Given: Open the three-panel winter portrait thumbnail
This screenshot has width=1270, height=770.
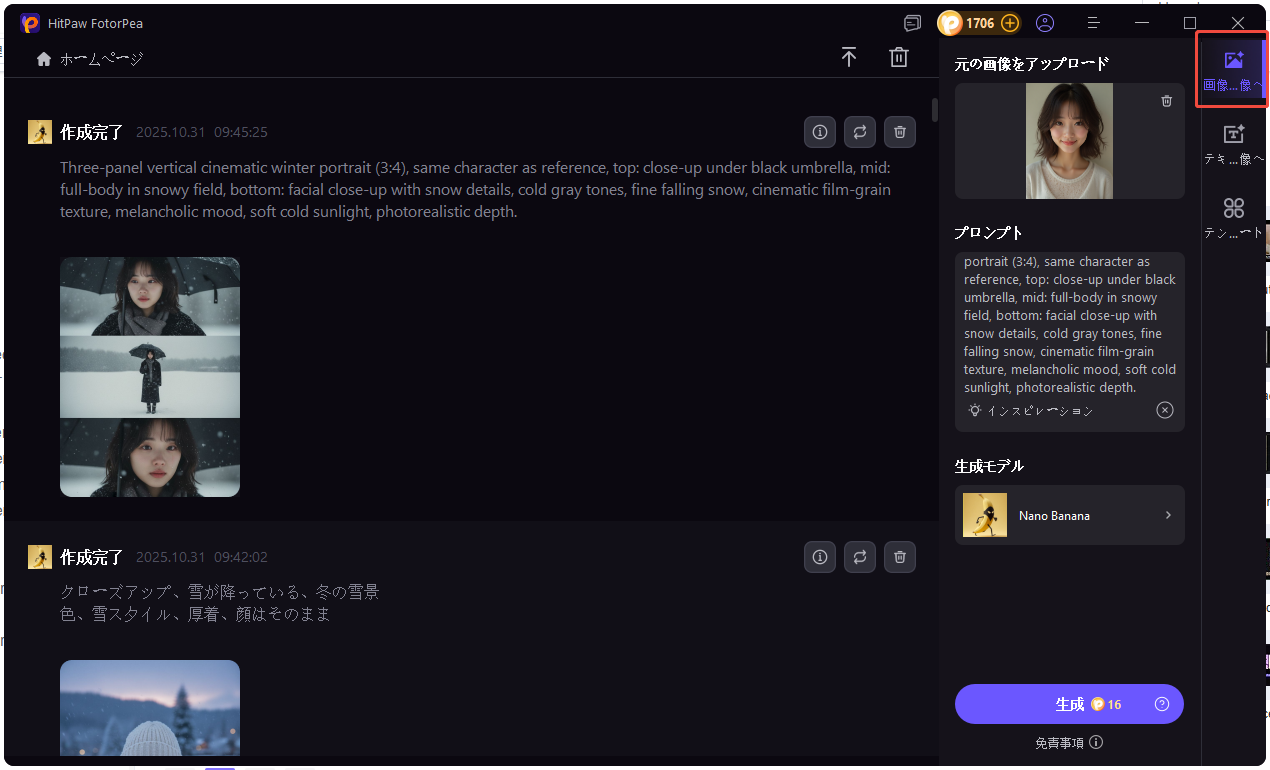Looking at the screenshot, I should point(150,377).
